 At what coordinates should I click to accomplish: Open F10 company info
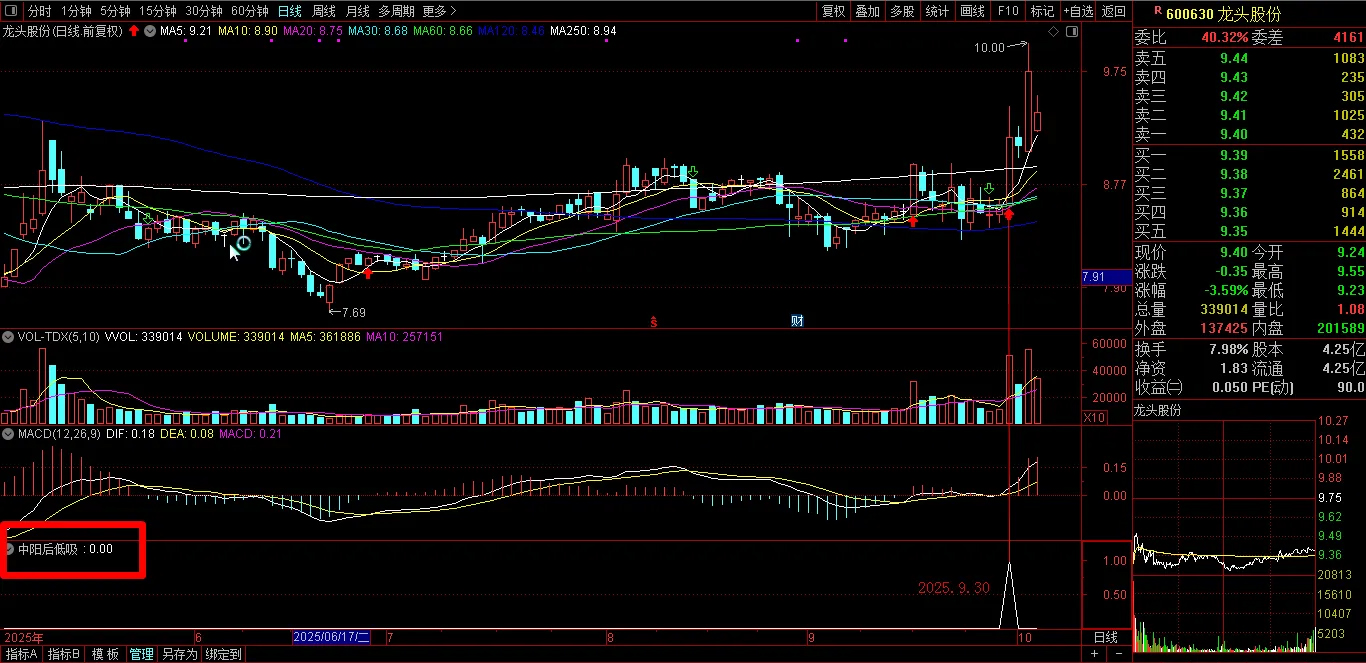1008,11
